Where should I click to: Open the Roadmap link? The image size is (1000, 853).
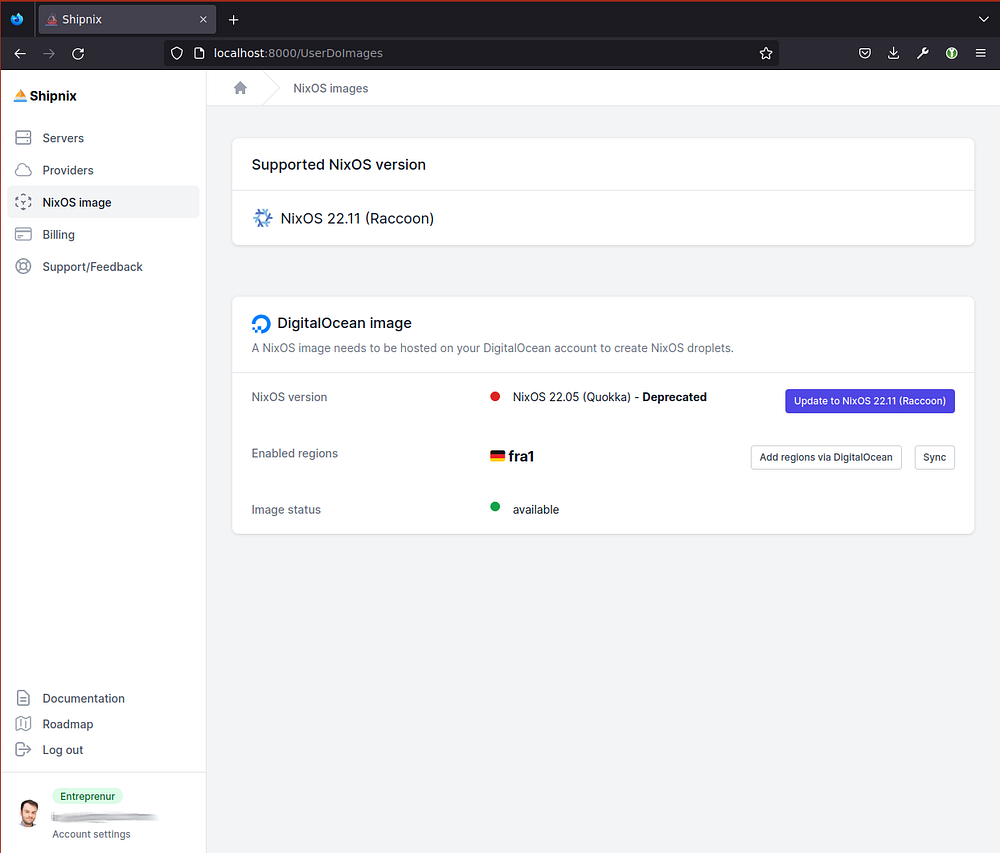coord(68,724)
